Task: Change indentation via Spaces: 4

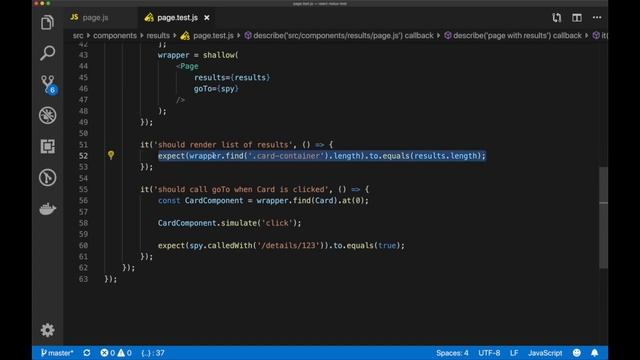Action: pyautogui.click(x=452, y=353)
